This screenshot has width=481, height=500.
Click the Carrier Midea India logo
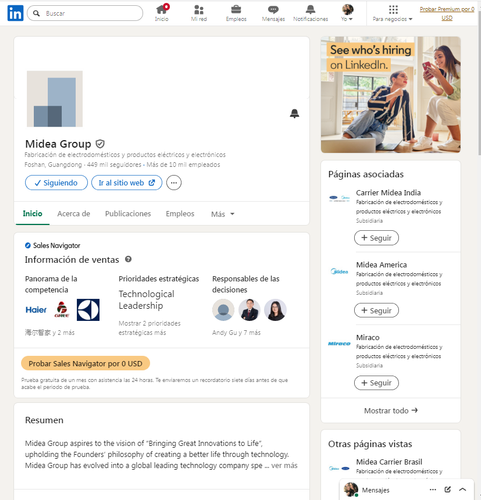point(339,198)
